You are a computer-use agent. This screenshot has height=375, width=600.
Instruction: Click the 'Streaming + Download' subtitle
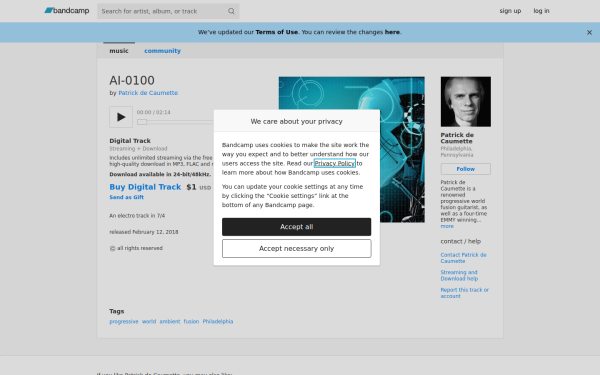click(138, 149)
